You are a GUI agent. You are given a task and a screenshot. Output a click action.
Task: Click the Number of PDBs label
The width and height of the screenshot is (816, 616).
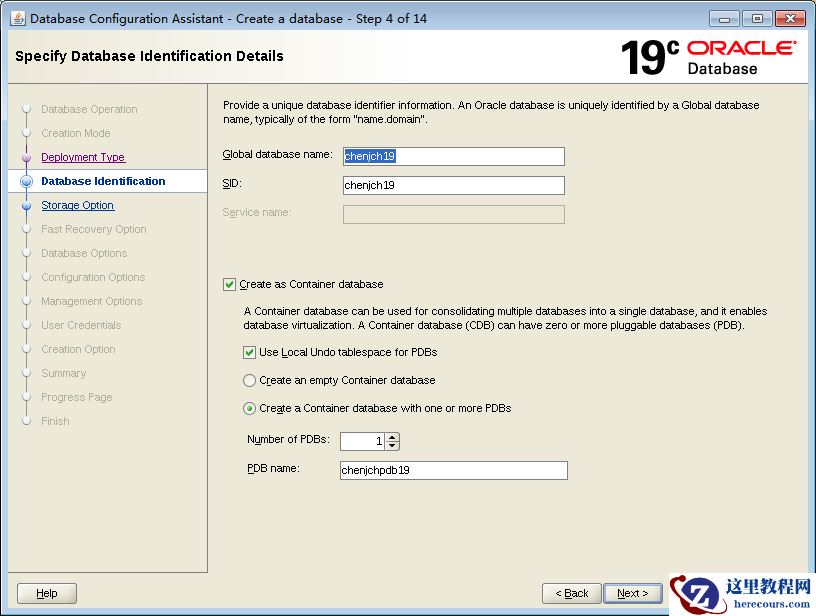[288, 439]
